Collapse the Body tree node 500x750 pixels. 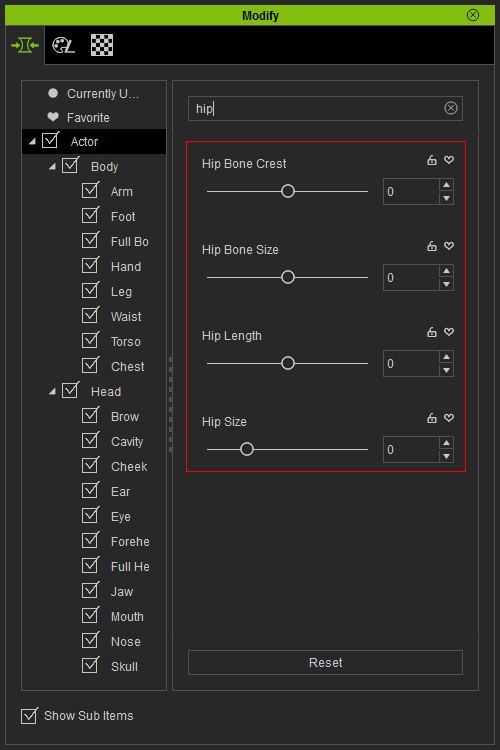click(52, 166)
